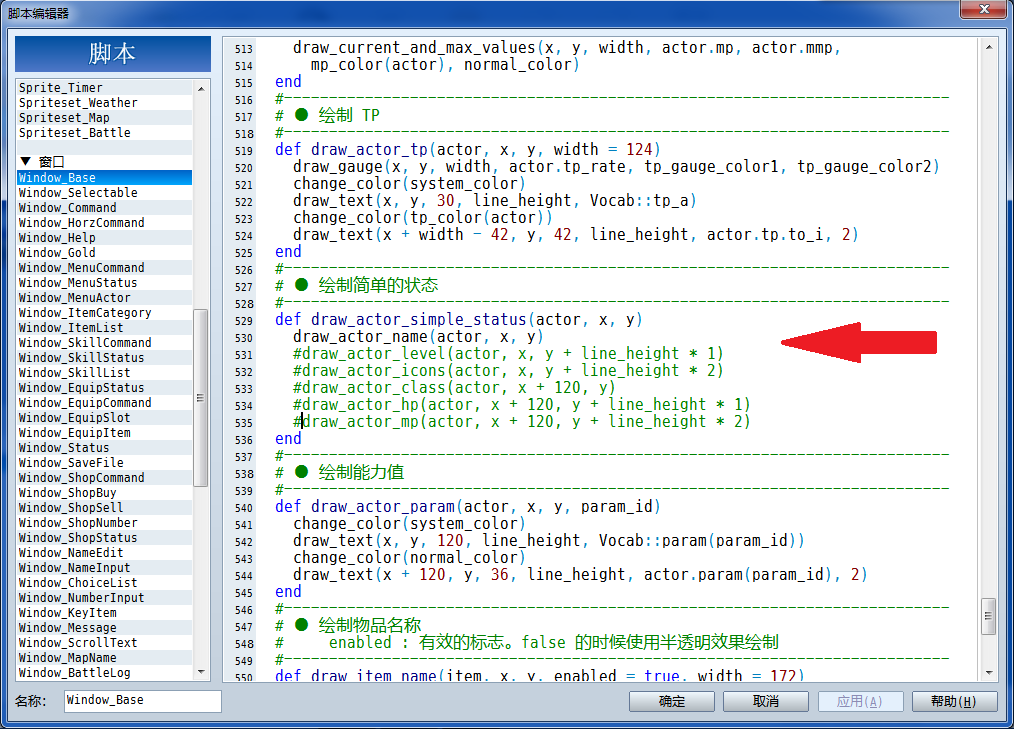Click script list scroll down arrow

point(201,672)
